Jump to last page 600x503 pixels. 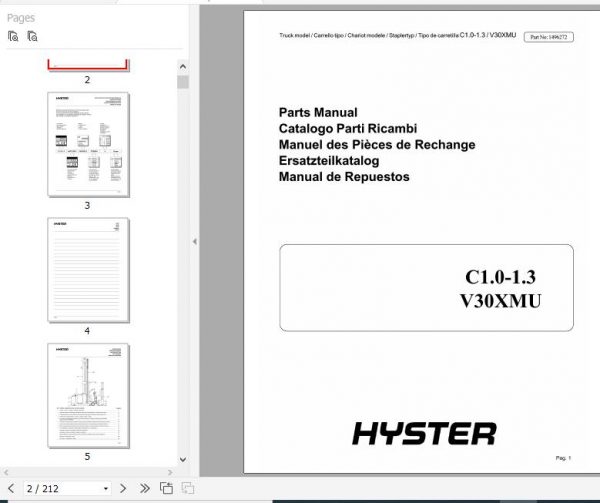(x=145, y=488)
